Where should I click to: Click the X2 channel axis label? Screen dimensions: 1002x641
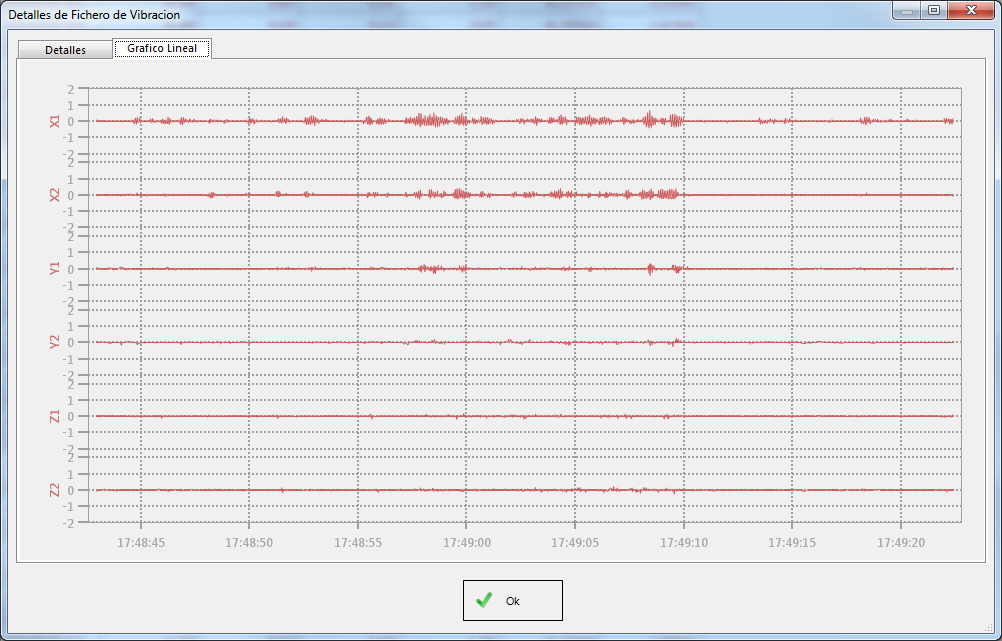[55, 195]
